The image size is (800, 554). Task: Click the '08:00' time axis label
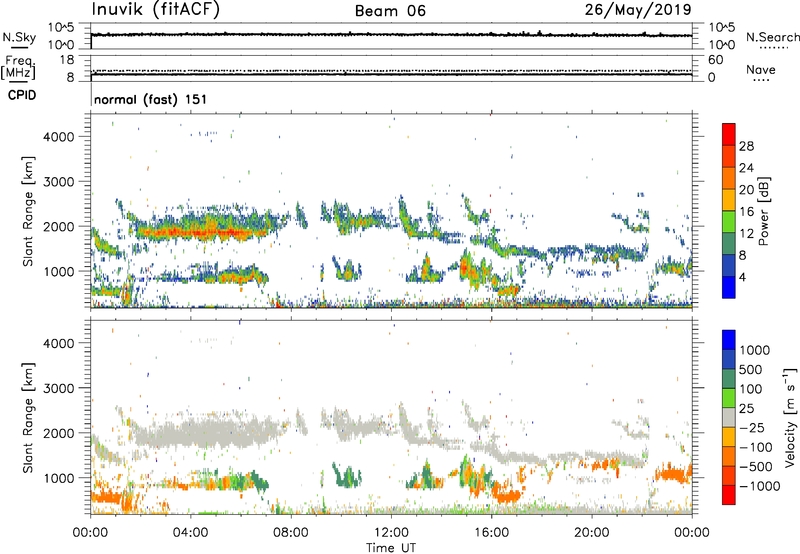pos(291,533)
